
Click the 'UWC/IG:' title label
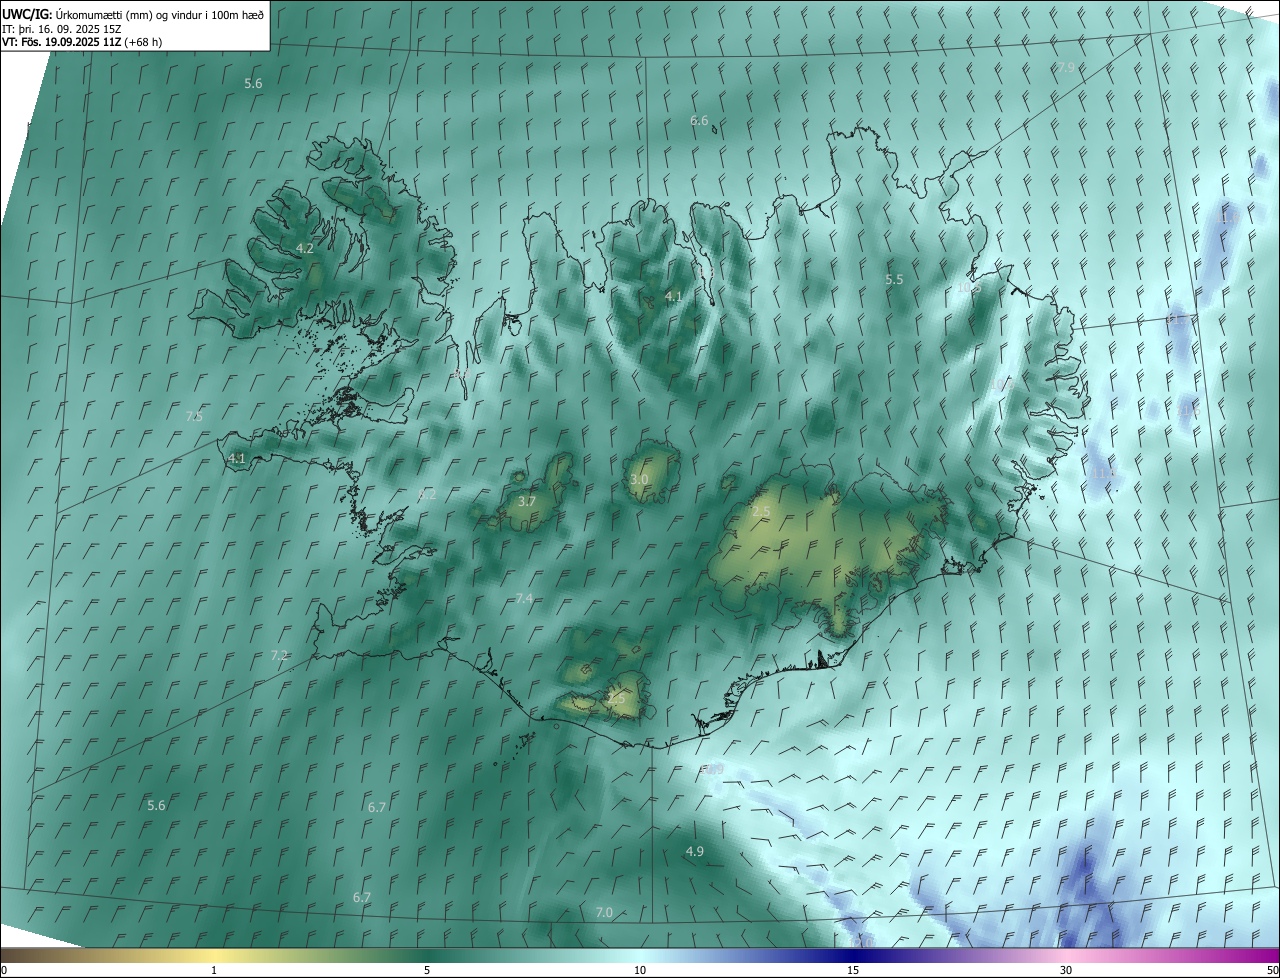(x=27, y=14)
